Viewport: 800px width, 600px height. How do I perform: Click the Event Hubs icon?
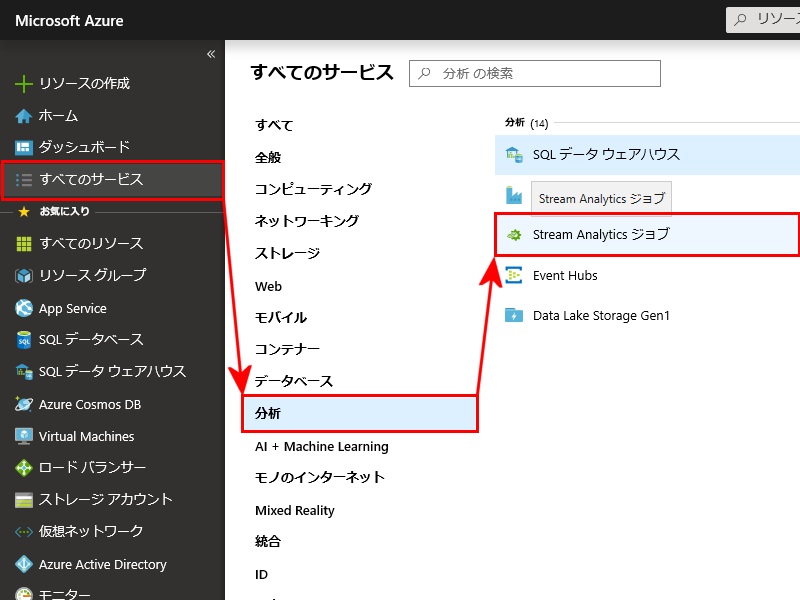tap(515, 275)
